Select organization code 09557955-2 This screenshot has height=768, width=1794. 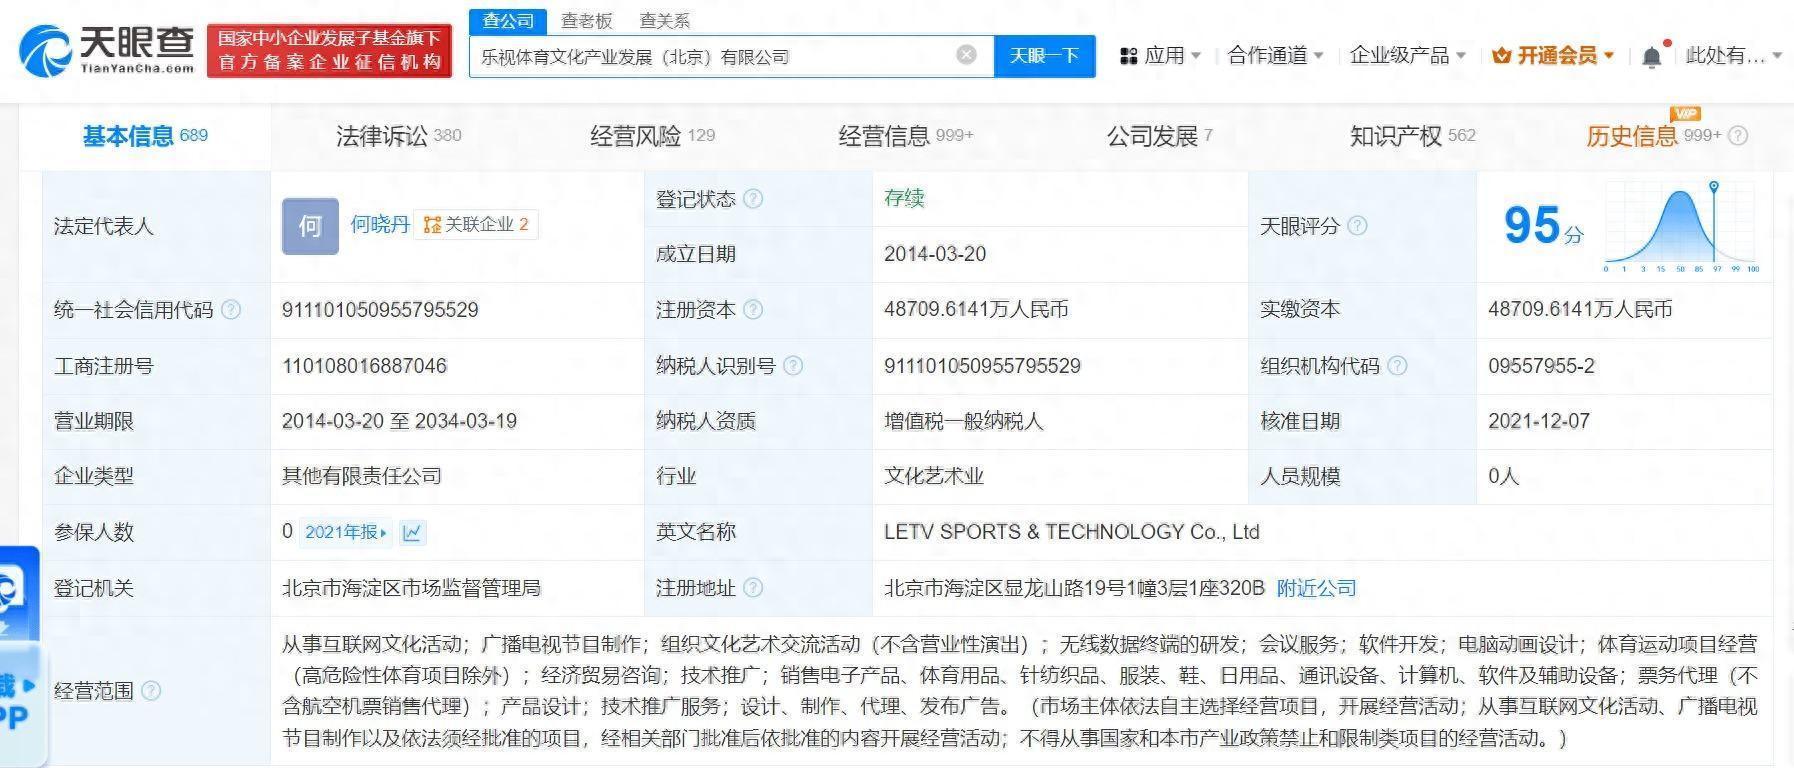pos(1541,366)
